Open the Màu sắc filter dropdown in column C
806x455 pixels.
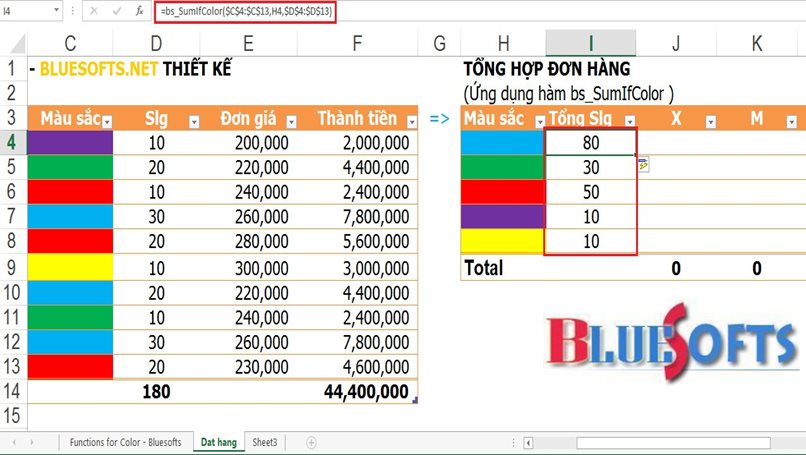pyautogui.click(x=107, y=122)
